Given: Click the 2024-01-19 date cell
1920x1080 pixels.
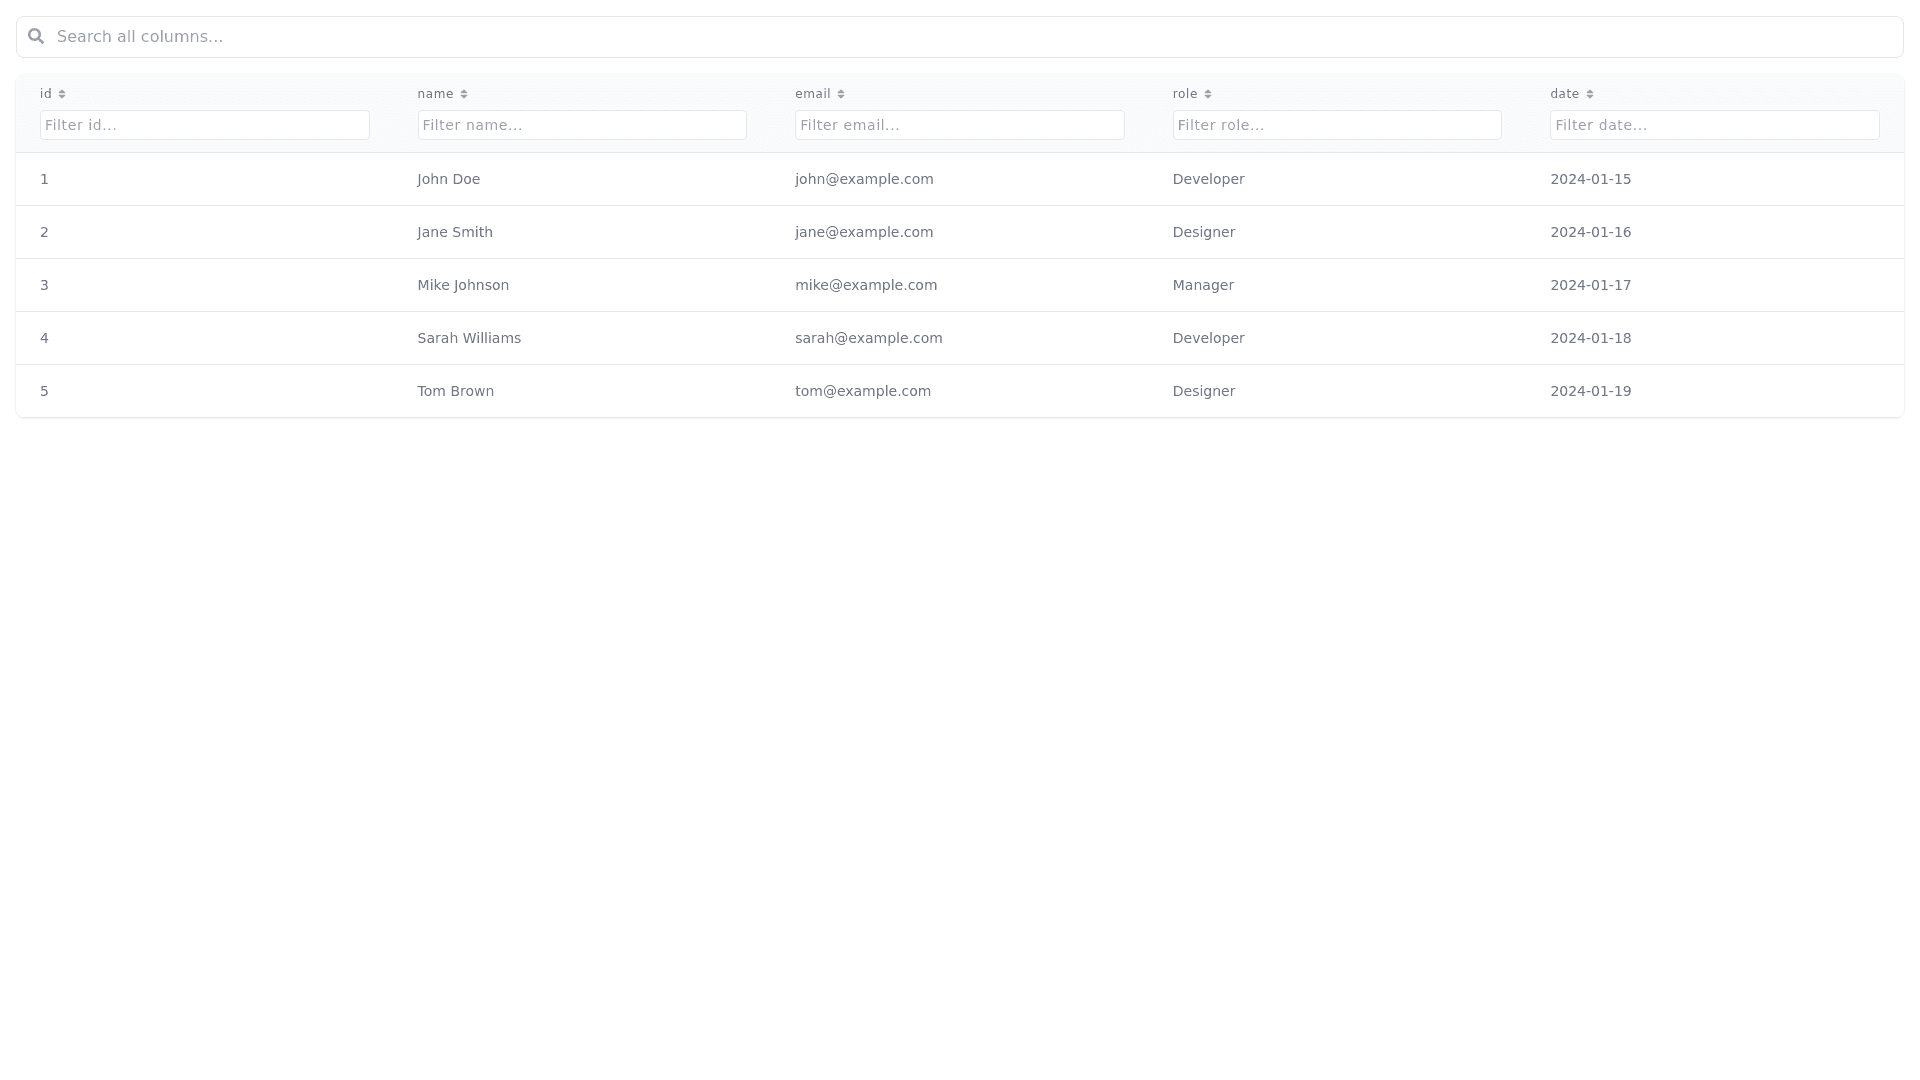Looking at the screenshot, I should coord(1590,391).
